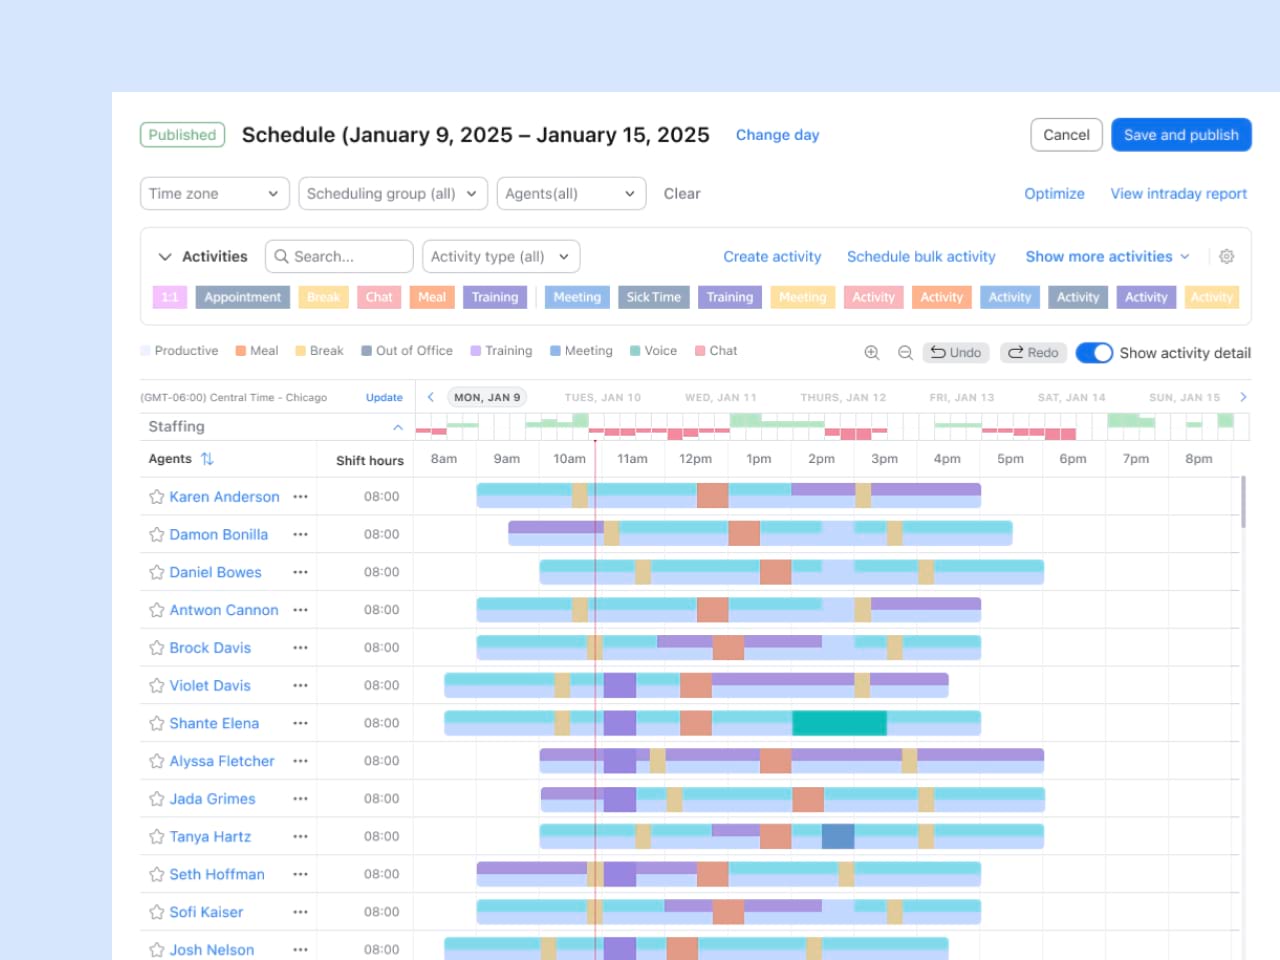Select the Sick Time activity swatch
This screenshot has height=960, width=1280.
pos(653,297)
